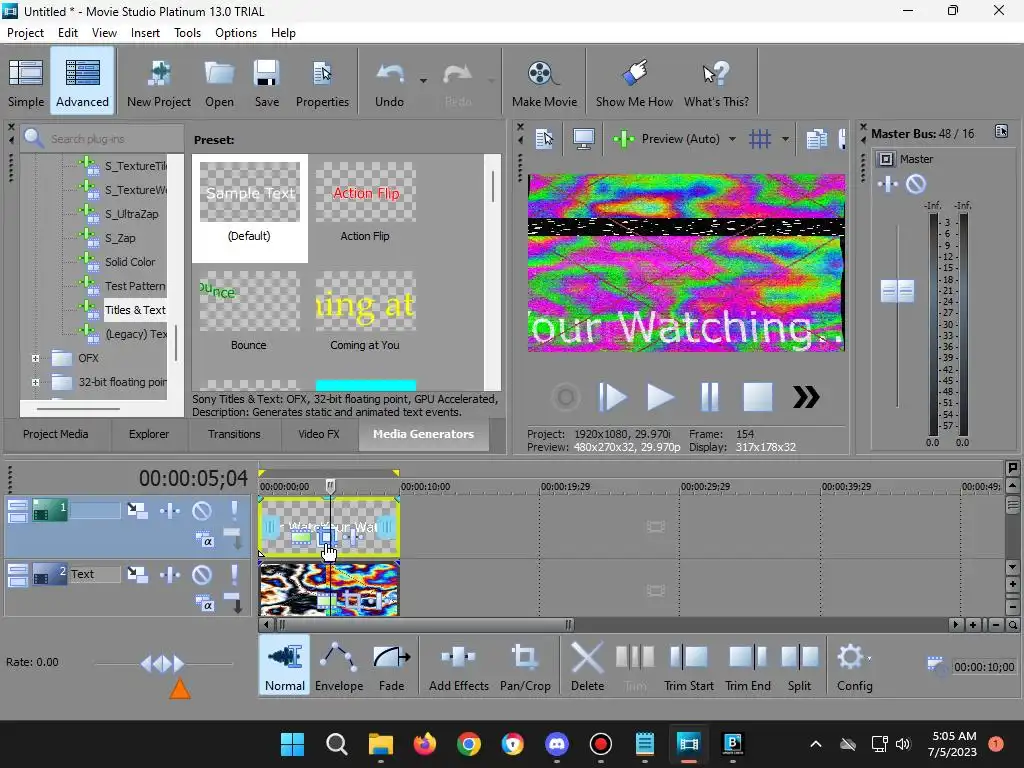Select the Fade tool

click(391, 665)
